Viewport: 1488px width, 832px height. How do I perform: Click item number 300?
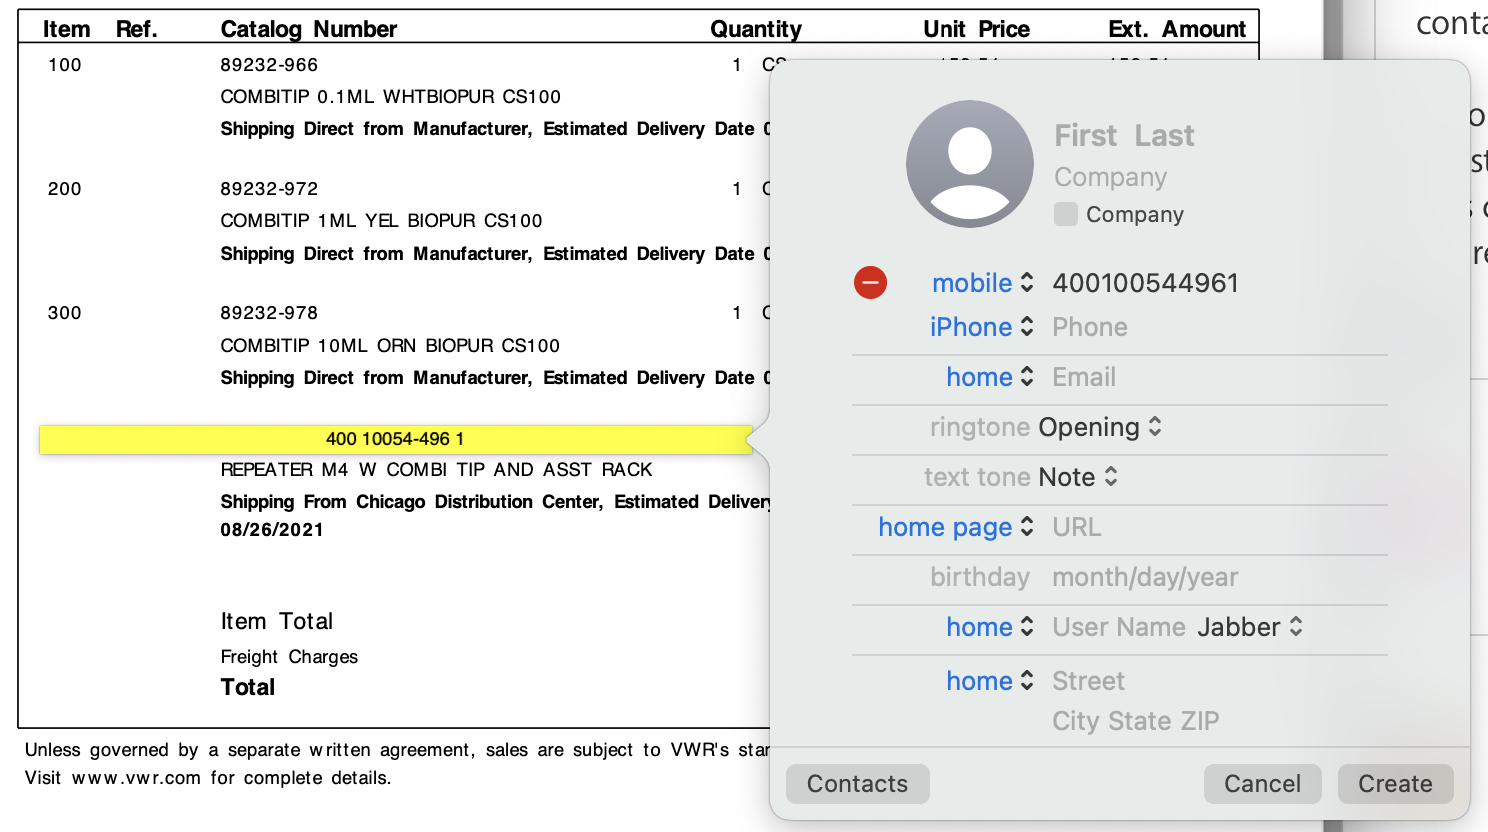[x=65, y=313]
